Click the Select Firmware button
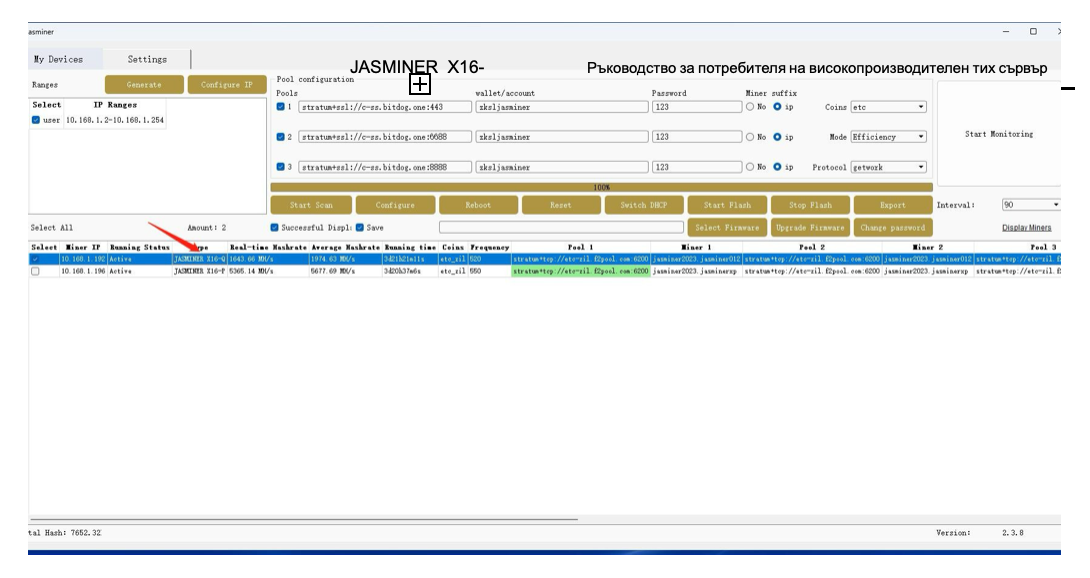This screenshot has width=1090, height=578. (x=727, y=227)
